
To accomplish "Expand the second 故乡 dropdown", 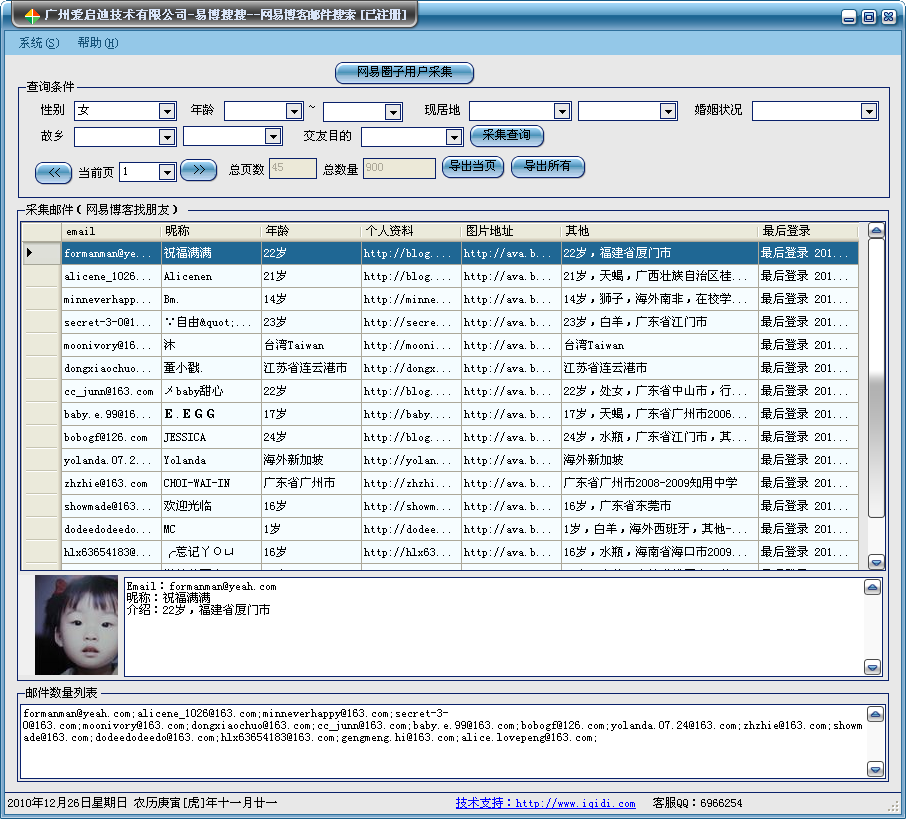I will tap(272, 136).
